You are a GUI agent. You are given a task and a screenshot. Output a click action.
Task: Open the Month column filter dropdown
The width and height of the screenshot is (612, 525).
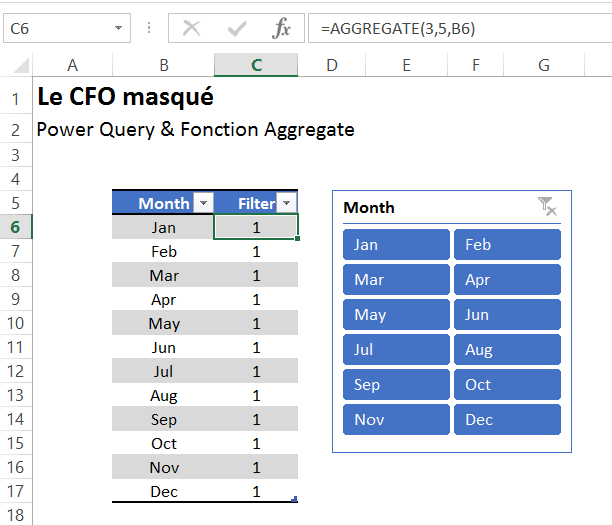[203, 203]
